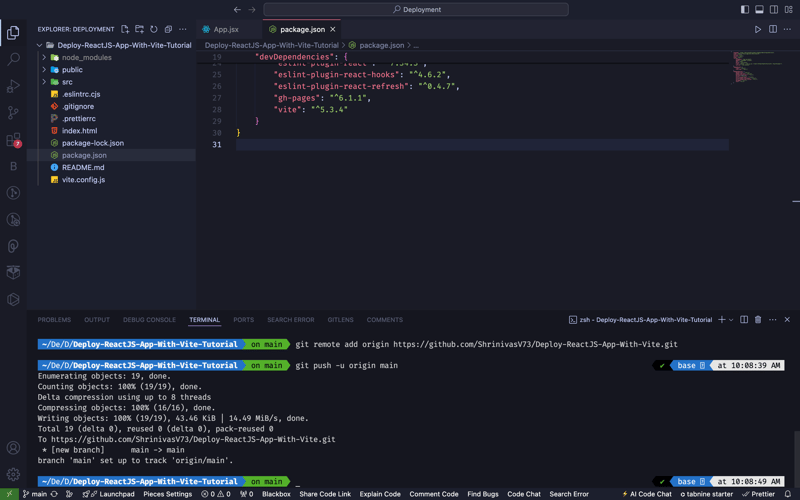
Task: Open vite.config.js in the file tree
Action: pos(83,180)
